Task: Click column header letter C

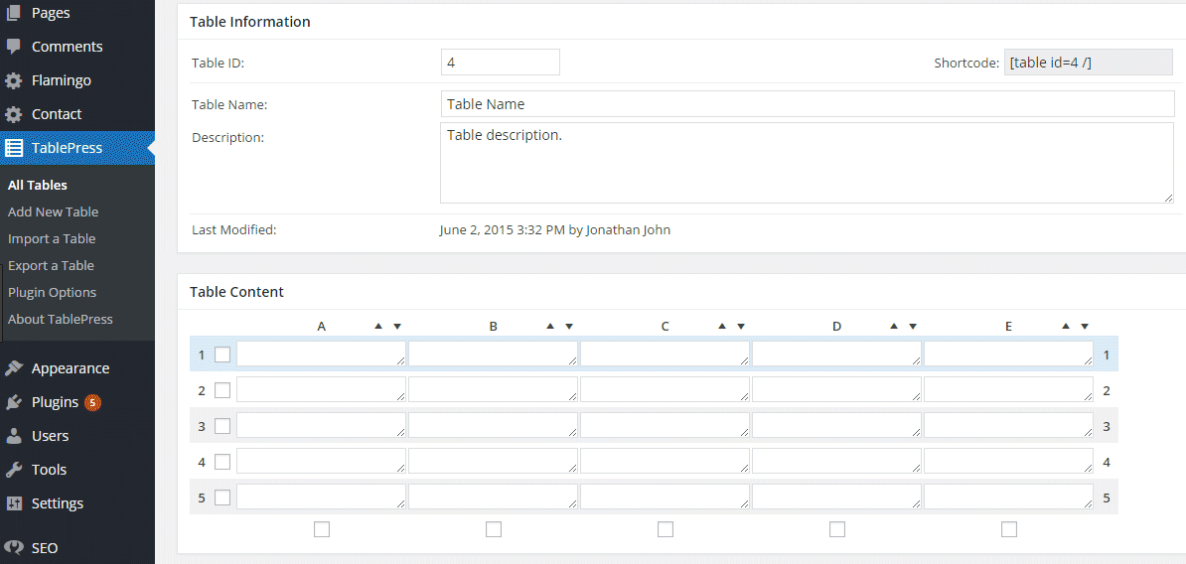Action: (x=665, y=327)
